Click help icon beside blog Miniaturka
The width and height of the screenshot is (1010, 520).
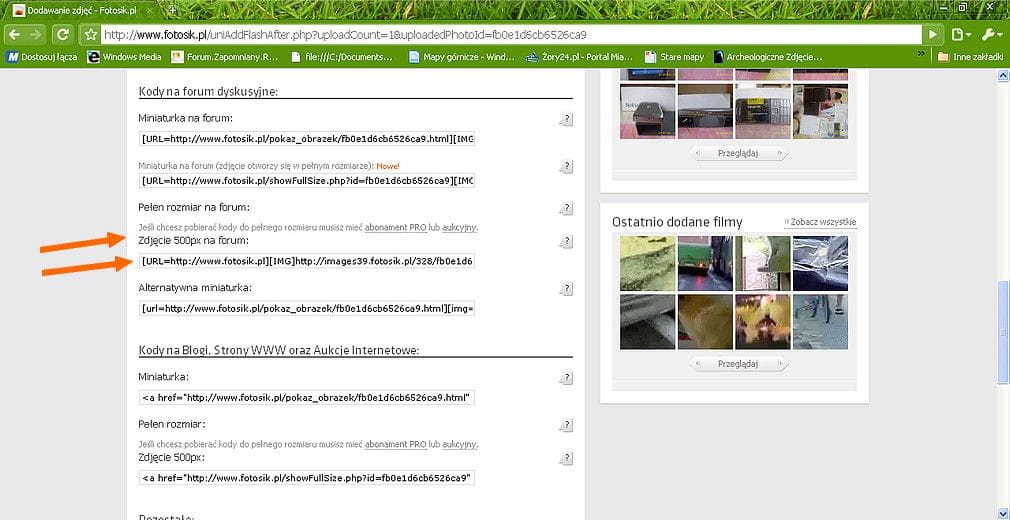pyautogui.click(x=566, y=378)
